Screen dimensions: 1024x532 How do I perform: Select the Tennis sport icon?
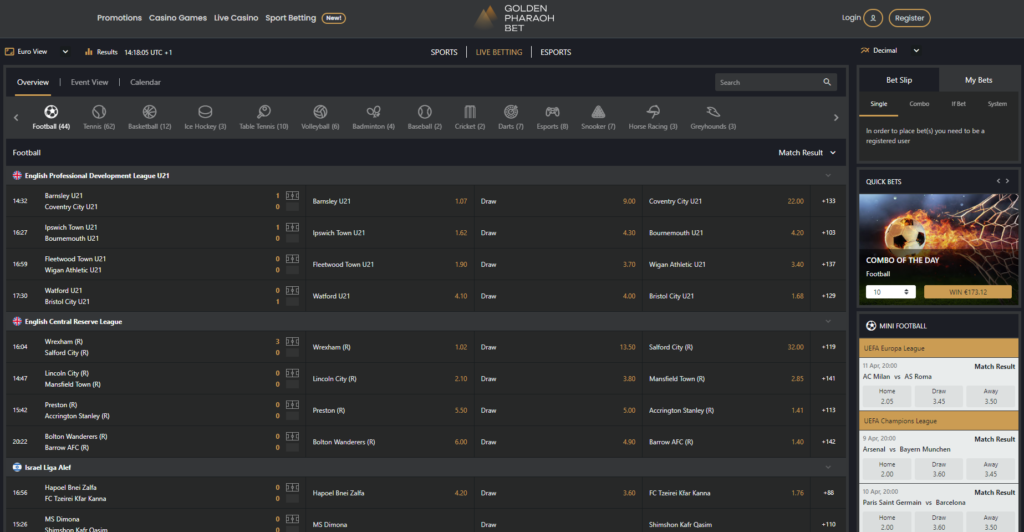99,112
